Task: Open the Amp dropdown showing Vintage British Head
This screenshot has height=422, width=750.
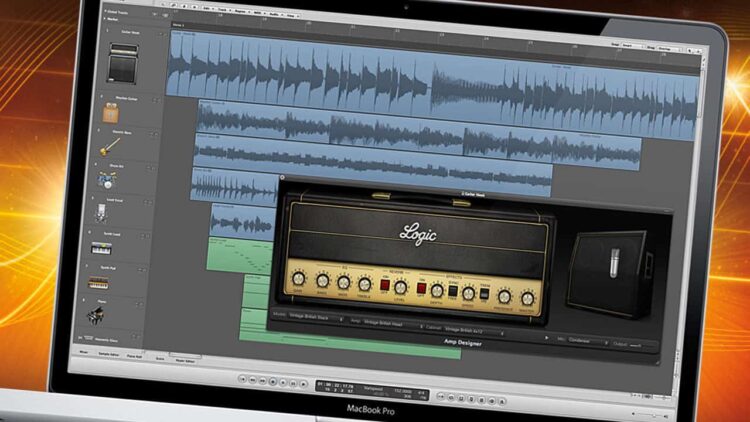Action: (x=393, y=324)
